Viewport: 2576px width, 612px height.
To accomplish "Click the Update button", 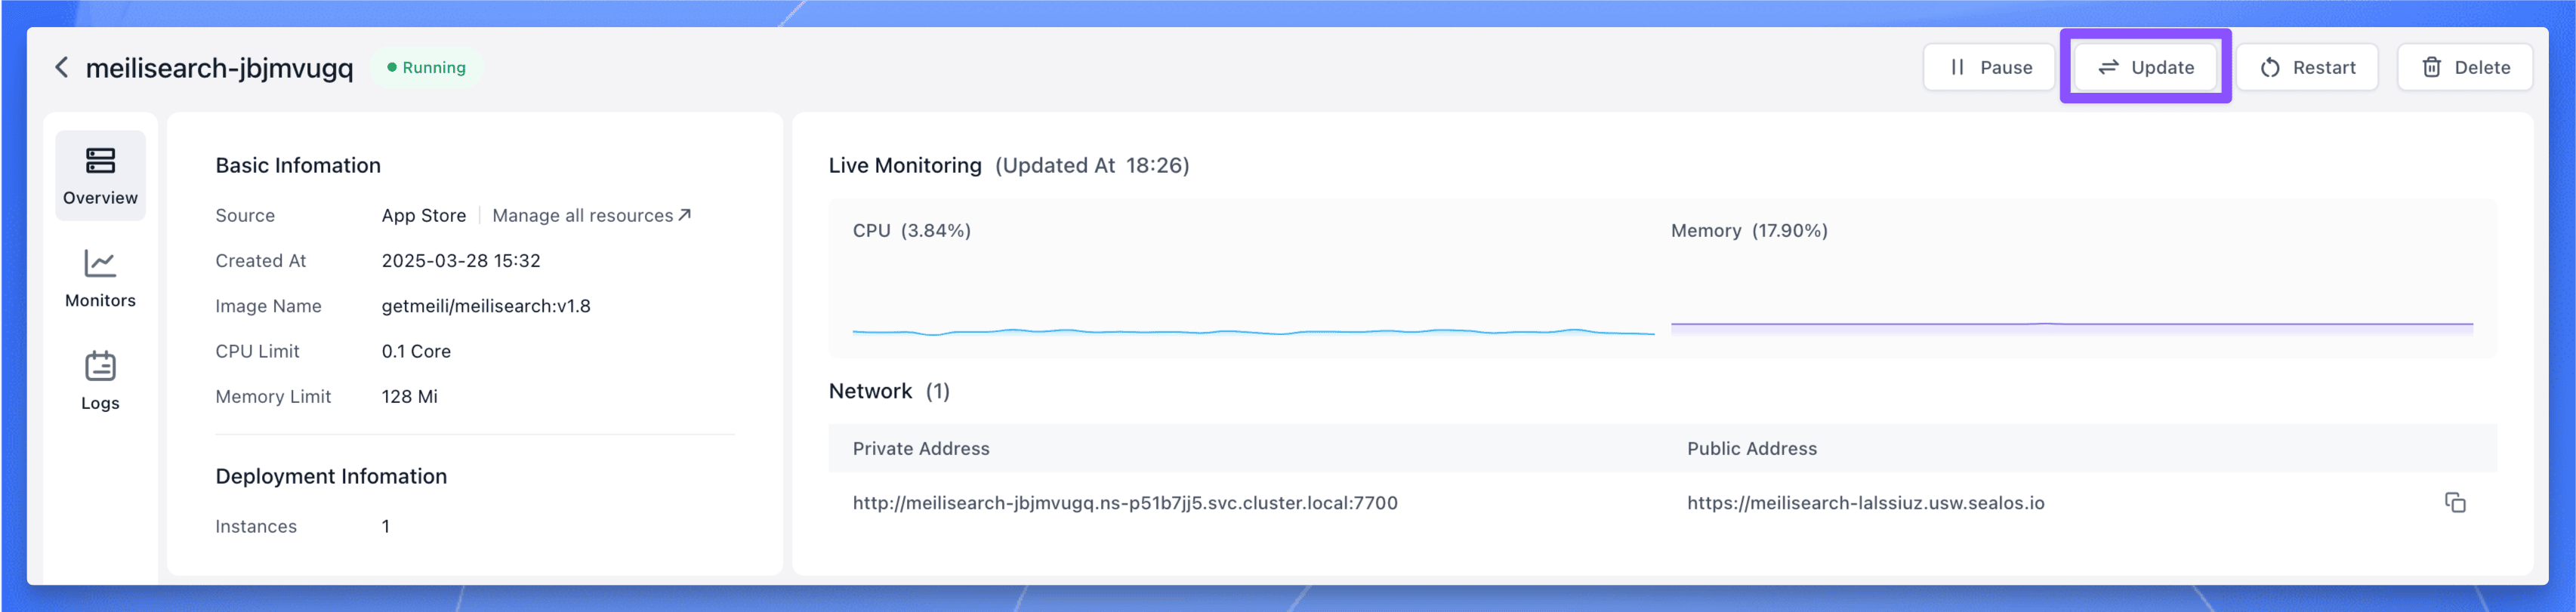I will coord(2146,67).
